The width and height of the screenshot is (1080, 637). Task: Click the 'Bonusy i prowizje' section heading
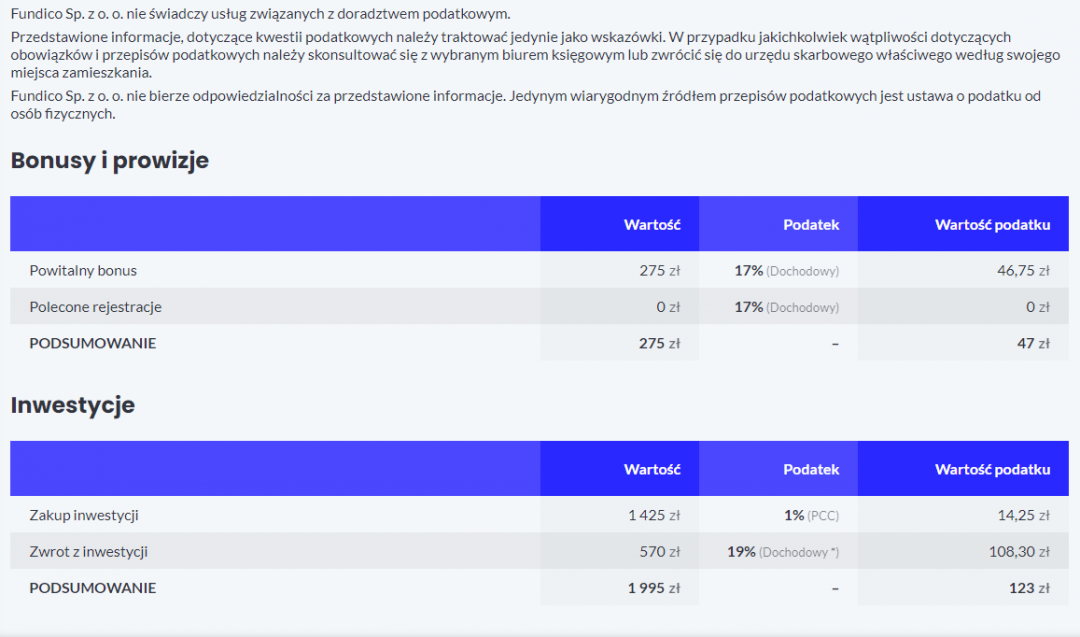pos(110,161)
